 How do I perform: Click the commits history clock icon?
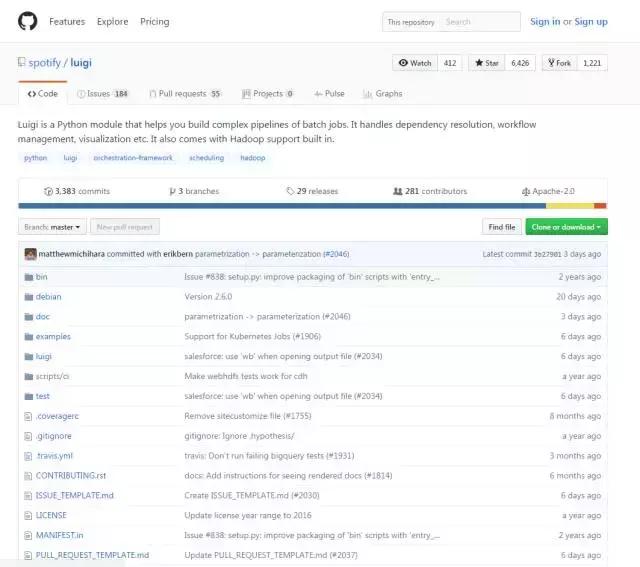click(48, 191)
